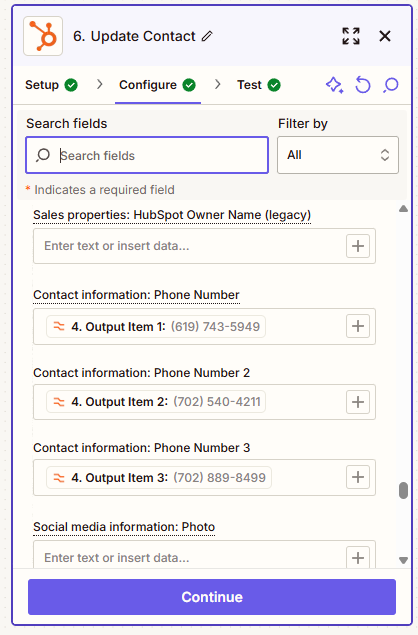Insert data into HubSpot Owner Name field

pyautogui.click(x=358, y=246)
